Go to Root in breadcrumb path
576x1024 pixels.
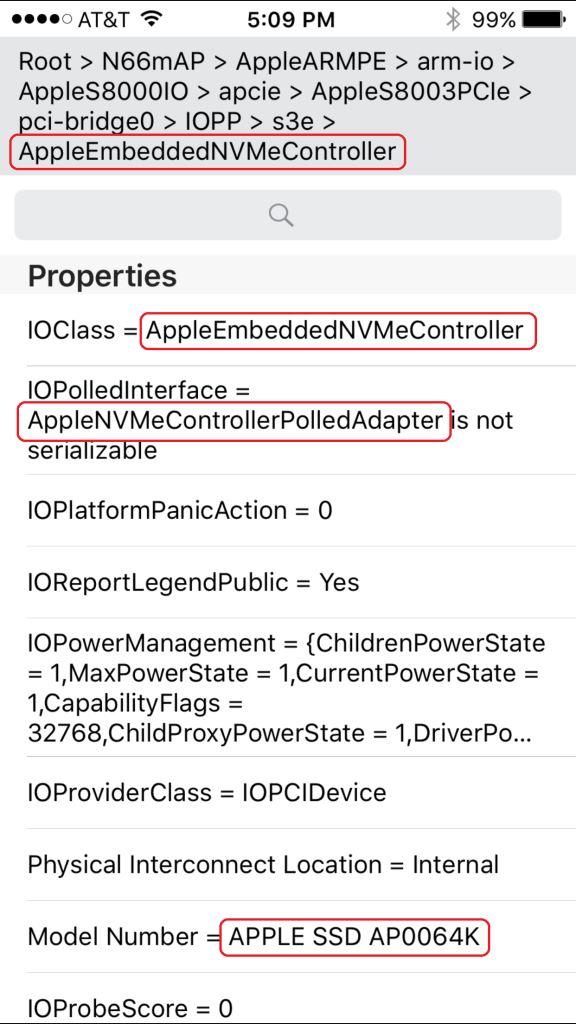(45, 61)
